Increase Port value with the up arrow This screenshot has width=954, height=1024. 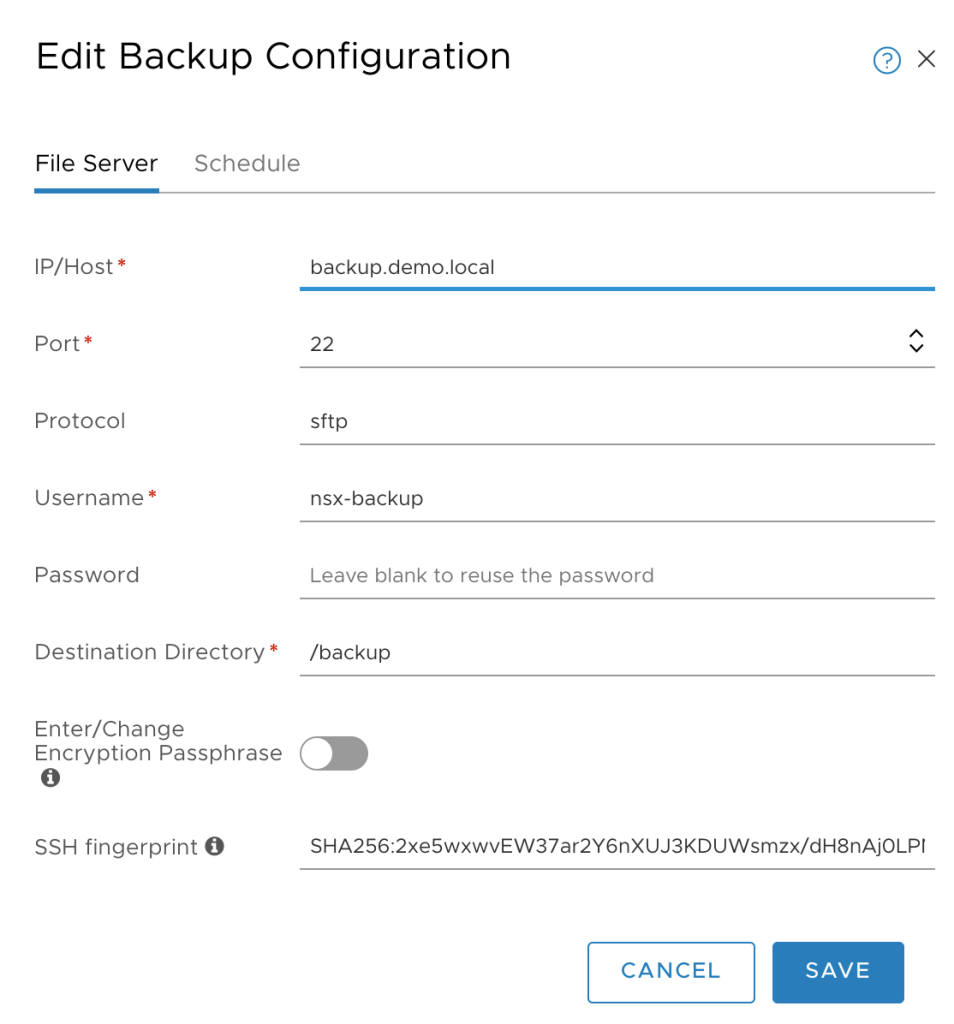[915, 334]
